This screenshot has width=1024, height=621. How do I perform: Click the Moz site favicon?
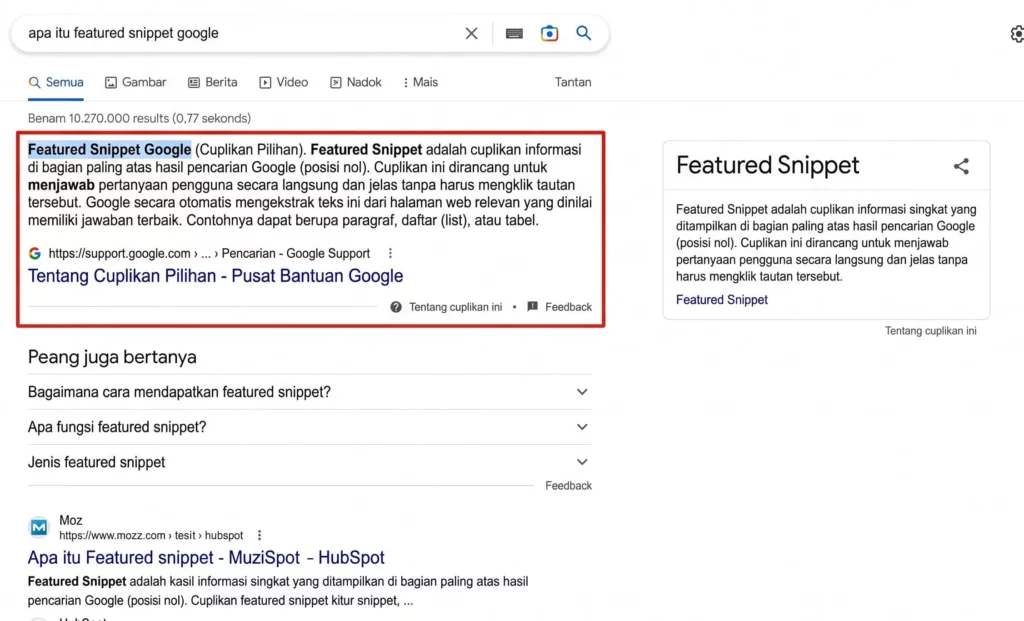coord(39,527)
